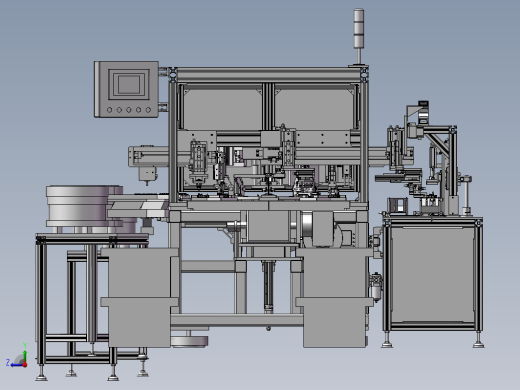Select the touchscreen display on the control panel
This screenshot has width=520, height=390.
coord(129,84)
